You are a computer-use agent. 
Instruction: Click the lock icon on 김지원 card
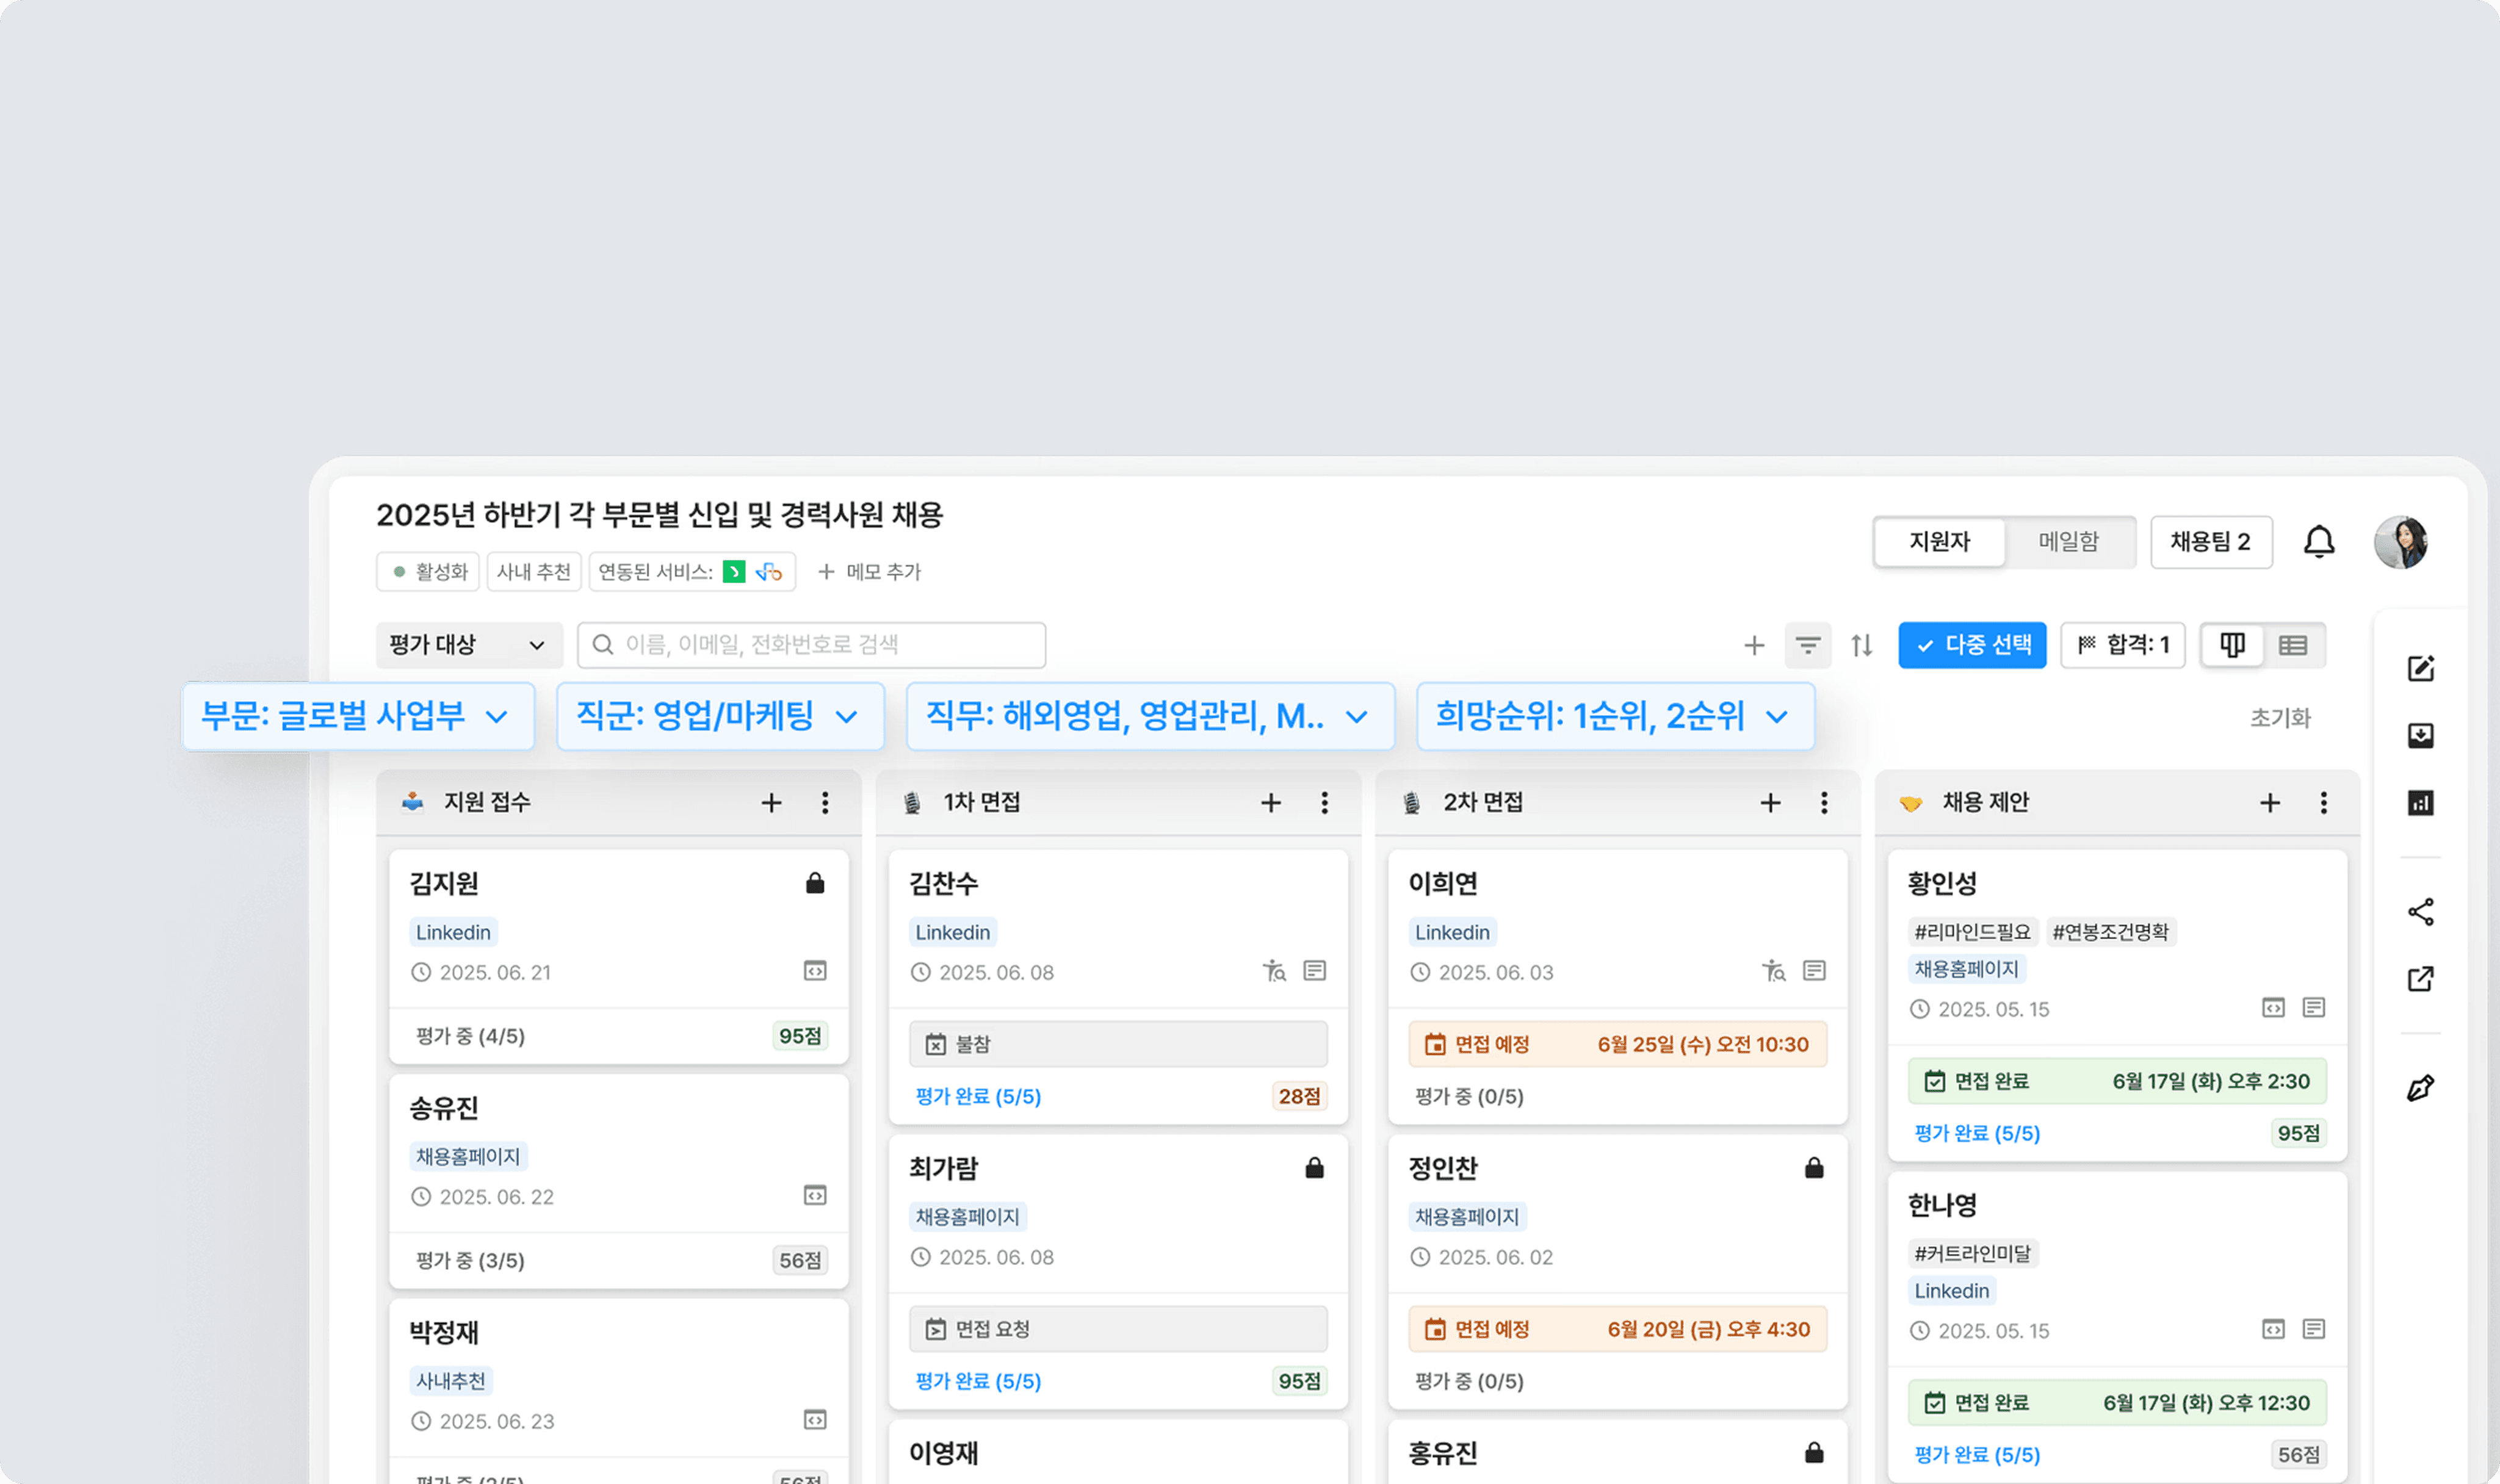click(815, 882)
